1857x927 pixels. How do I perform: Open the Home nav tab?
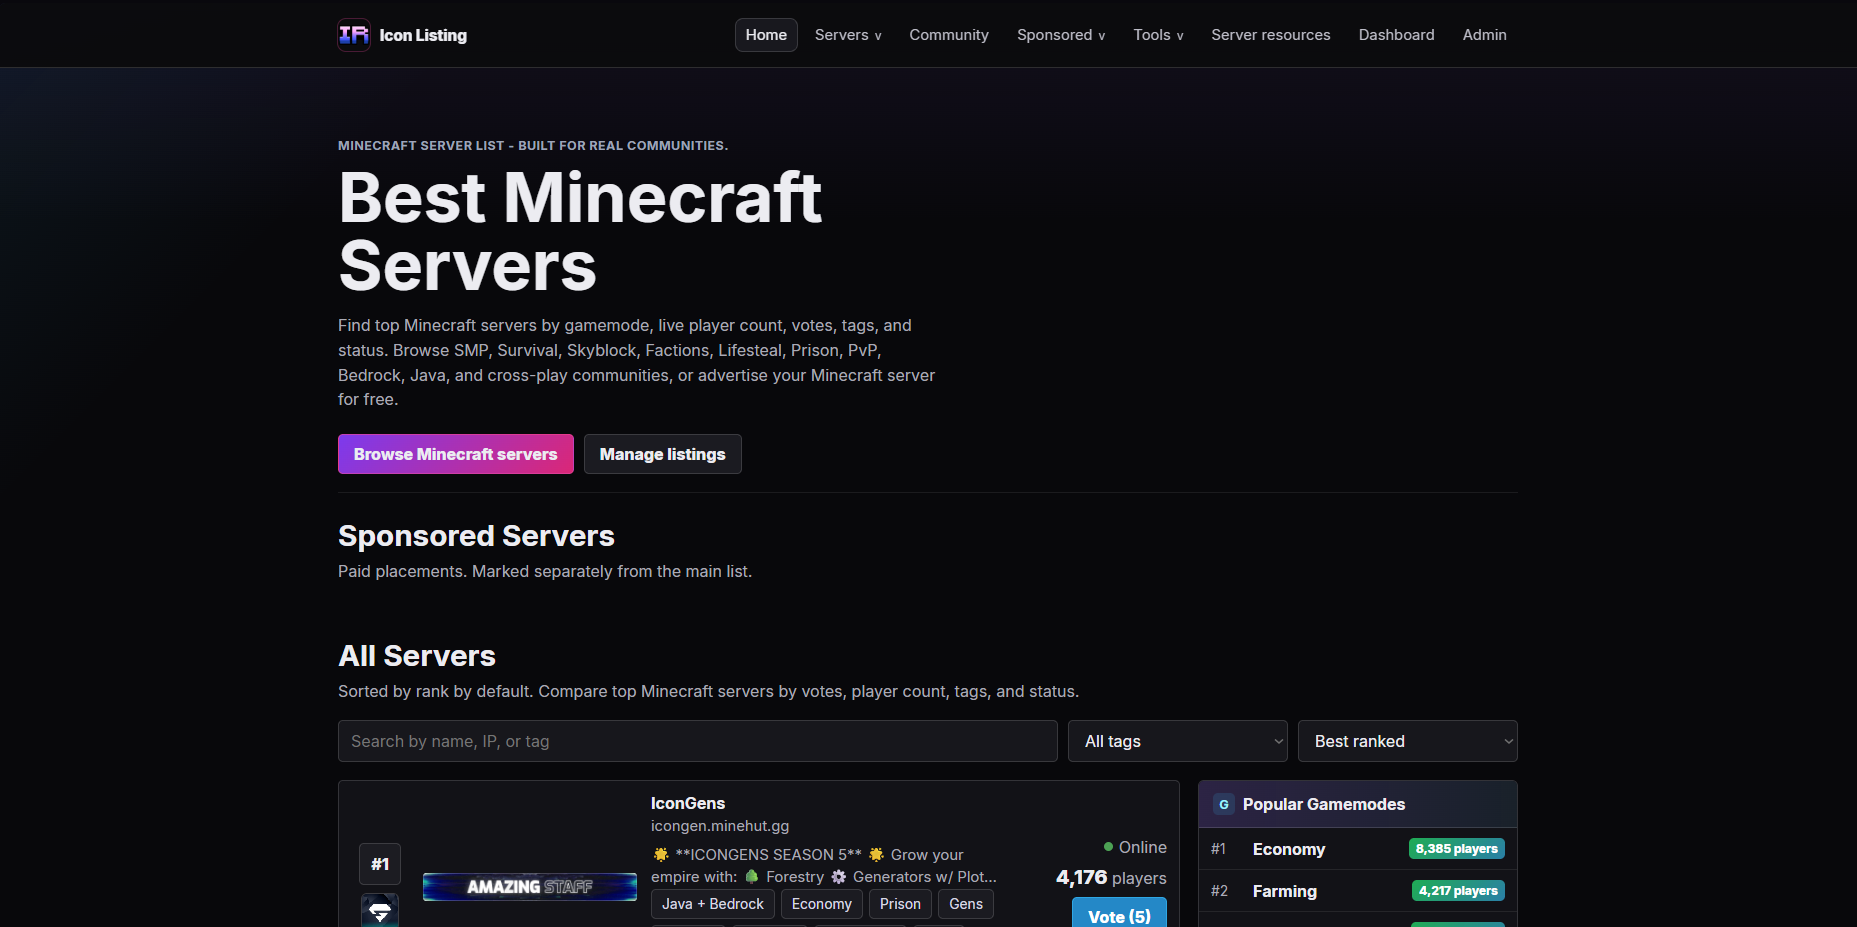click(x=766, y=35)
